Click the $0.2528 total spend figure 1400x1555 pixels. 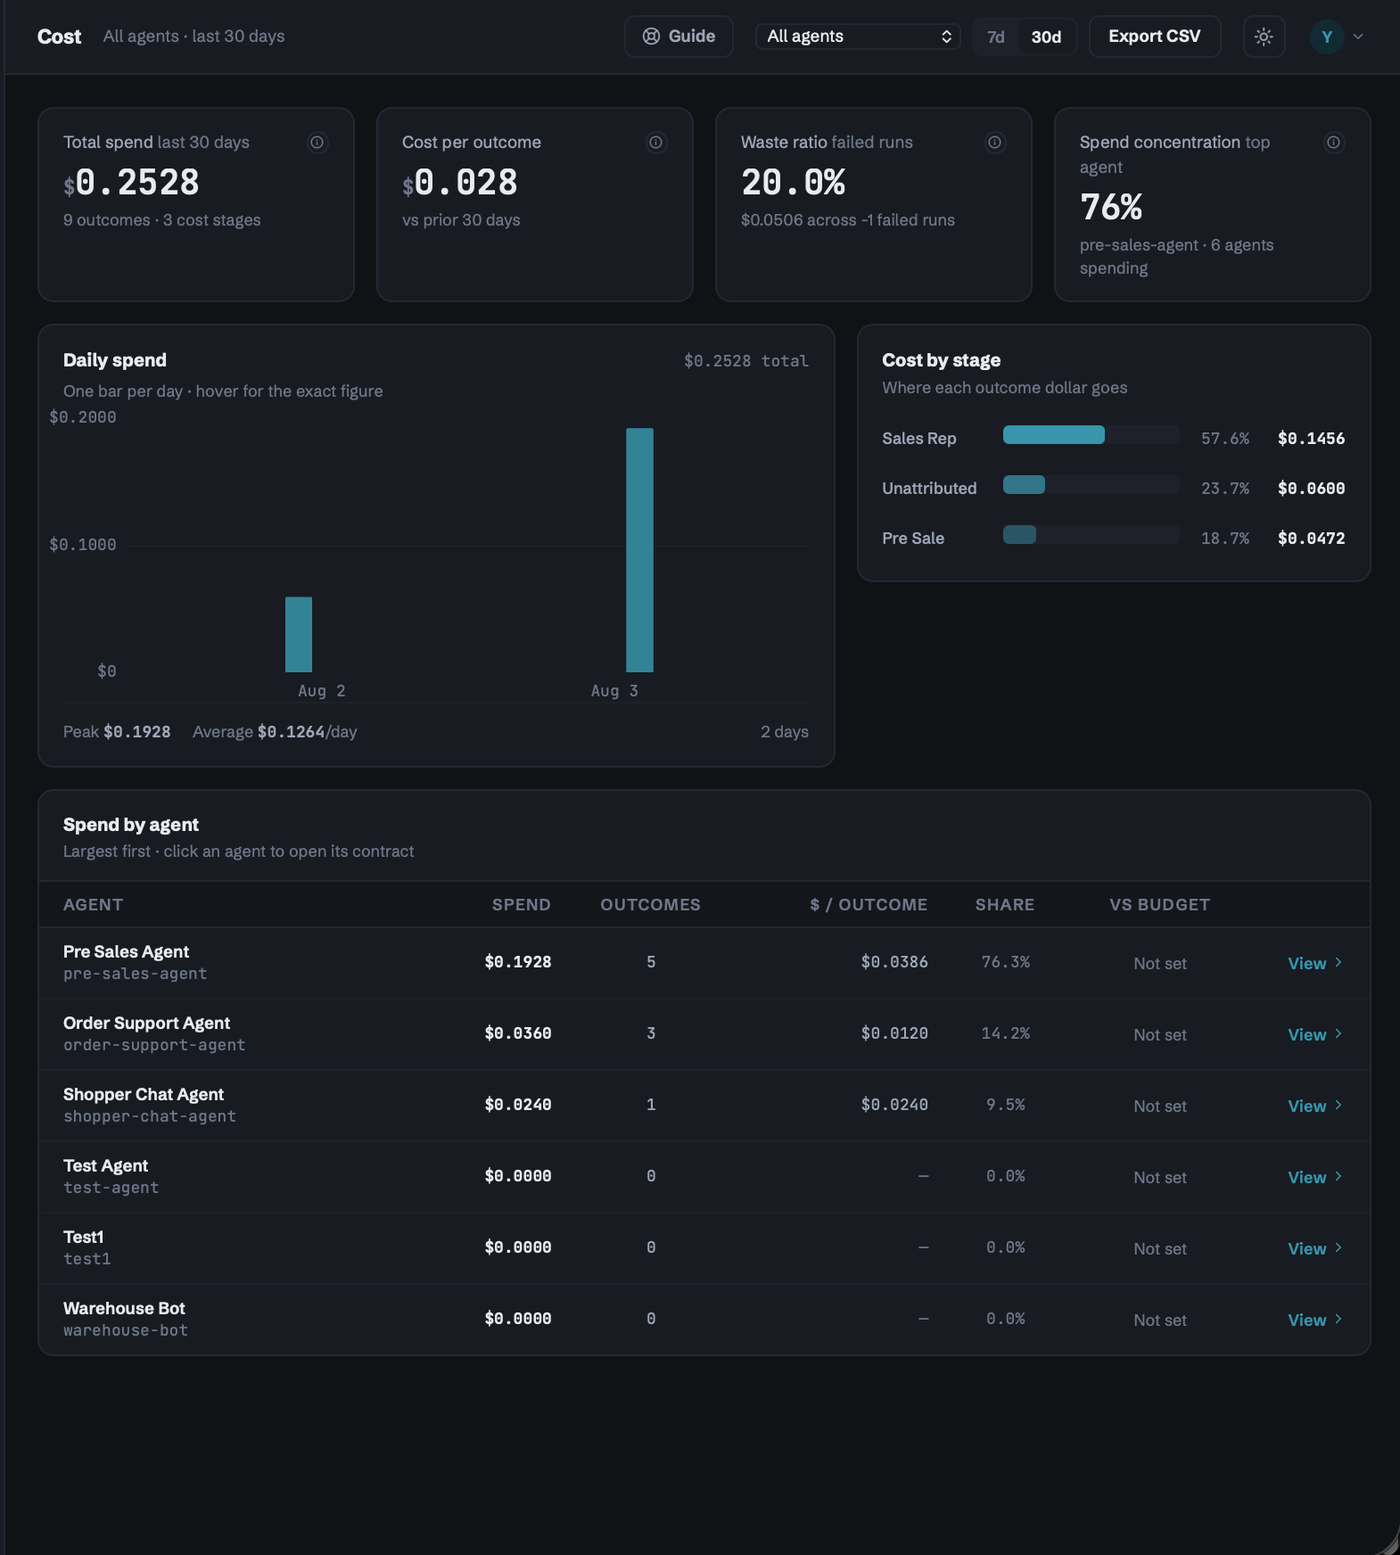[x=131, y=182]
